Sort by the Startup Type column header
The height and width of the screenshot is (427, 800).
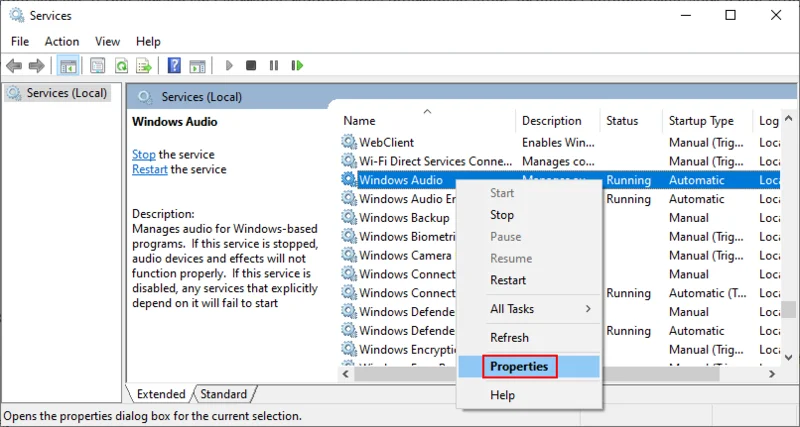tap(707, 121)
